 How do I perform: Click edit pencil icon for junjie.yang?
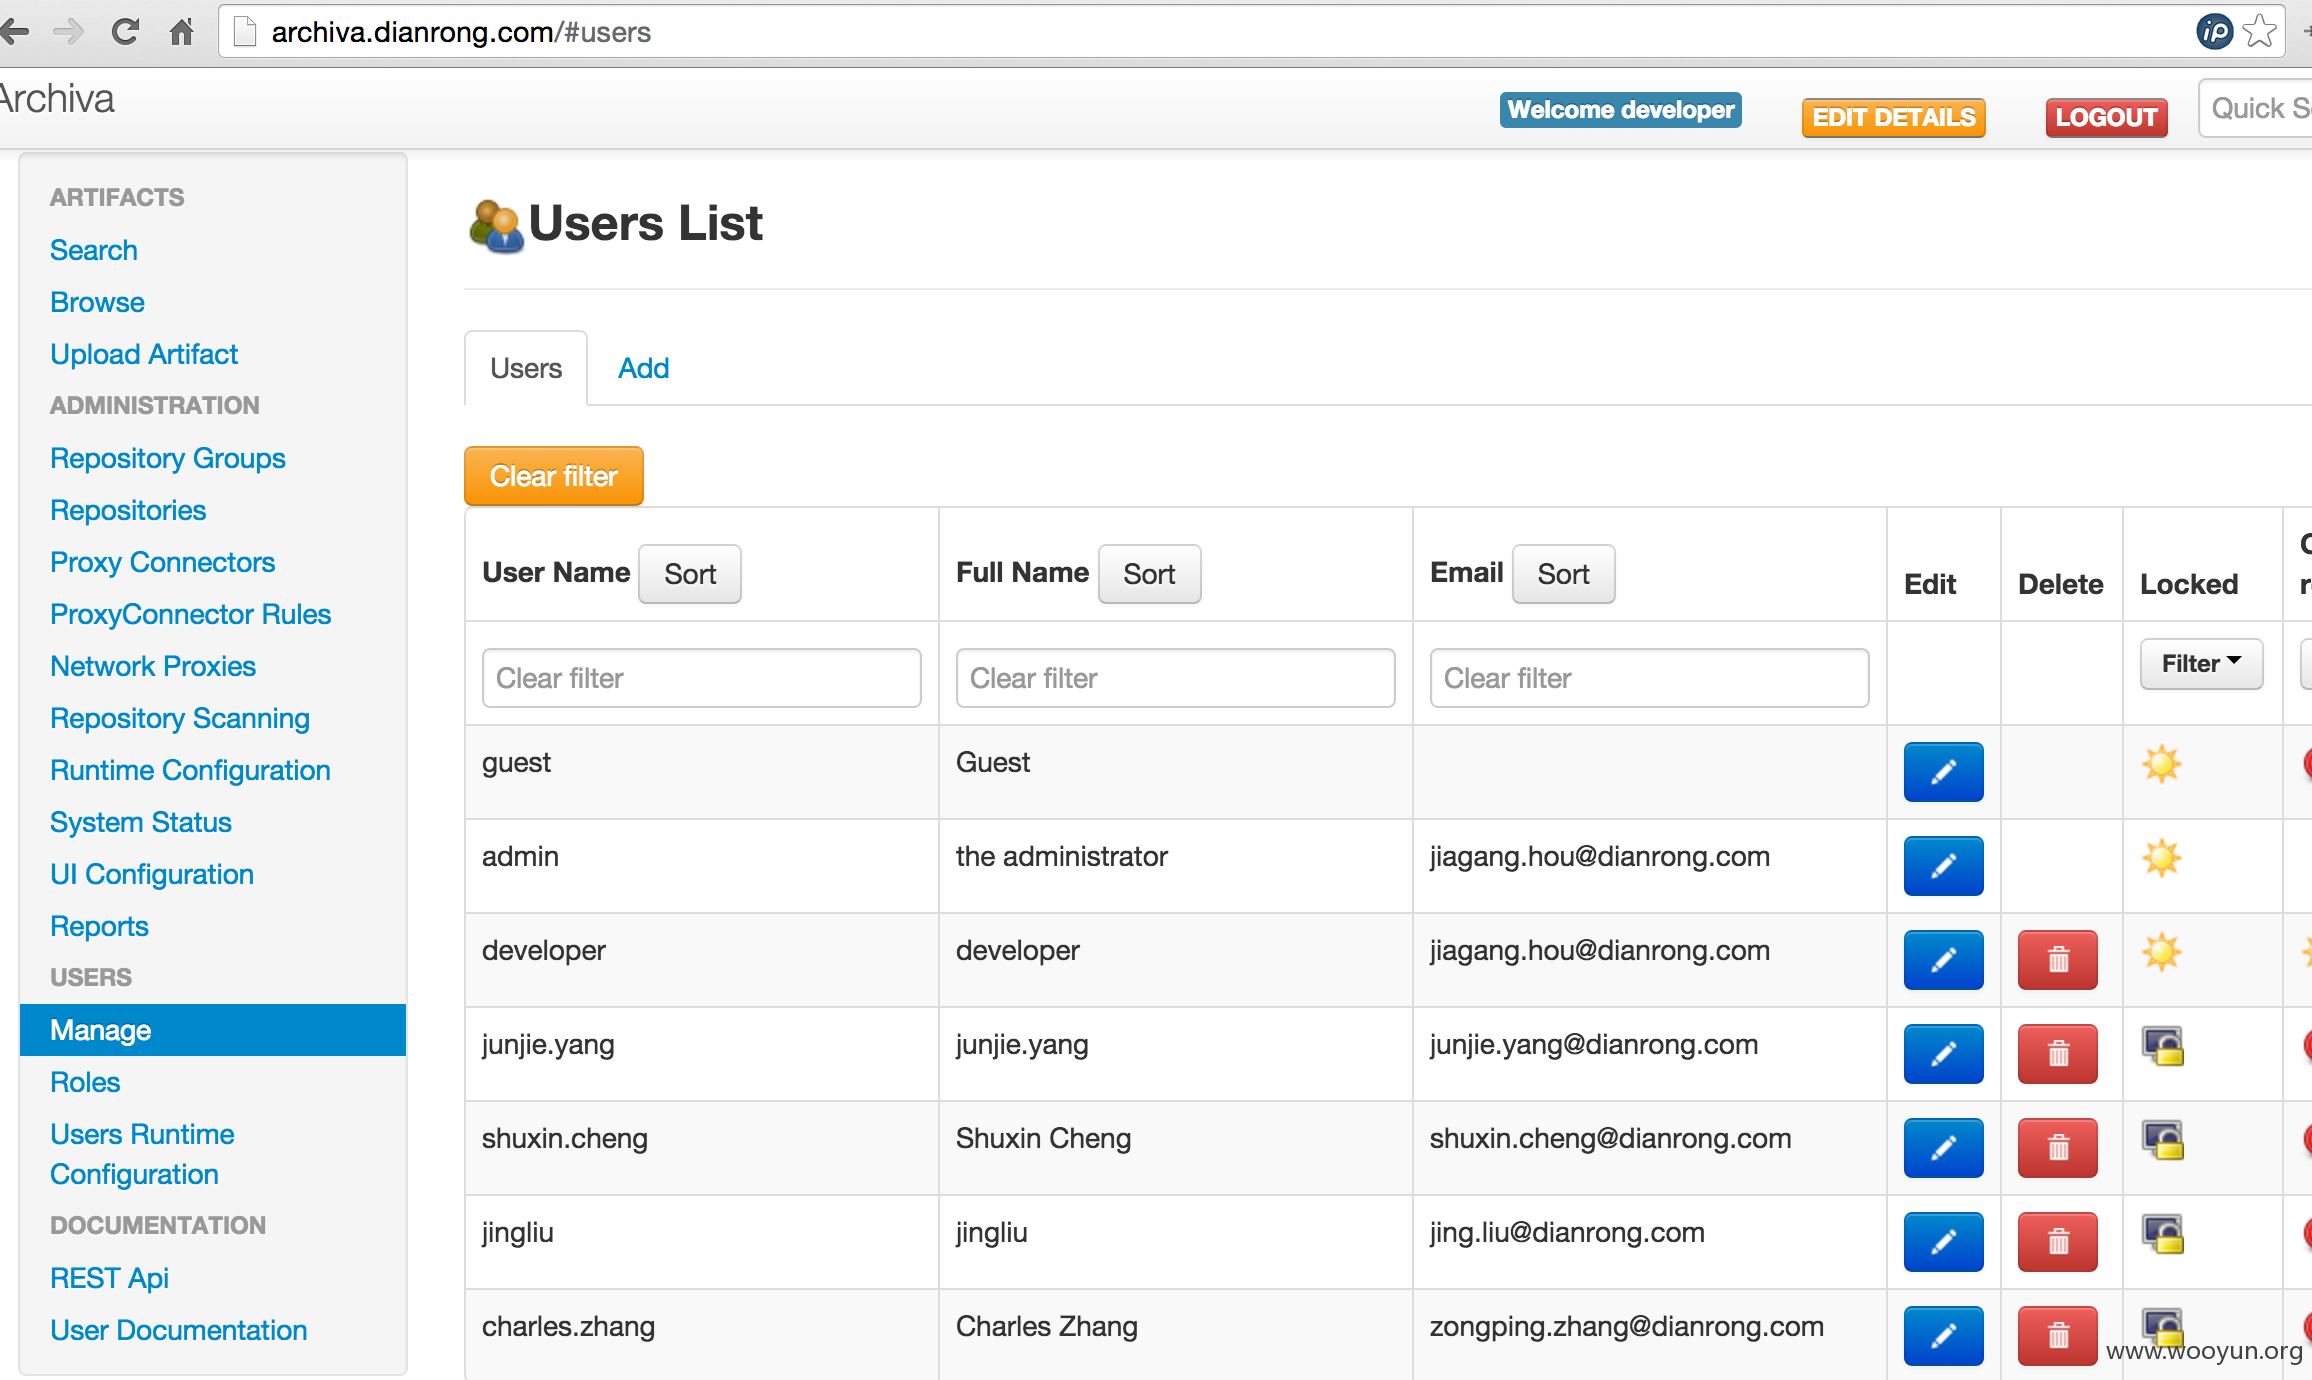pyautogui.click(x=1943, y=1054)
